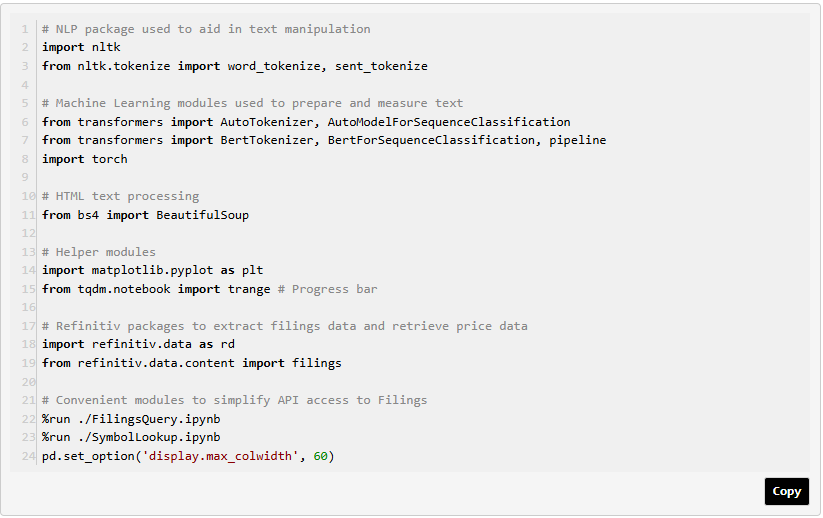
Task: Click line number 24 in gutter
Action: click(28, 456)
